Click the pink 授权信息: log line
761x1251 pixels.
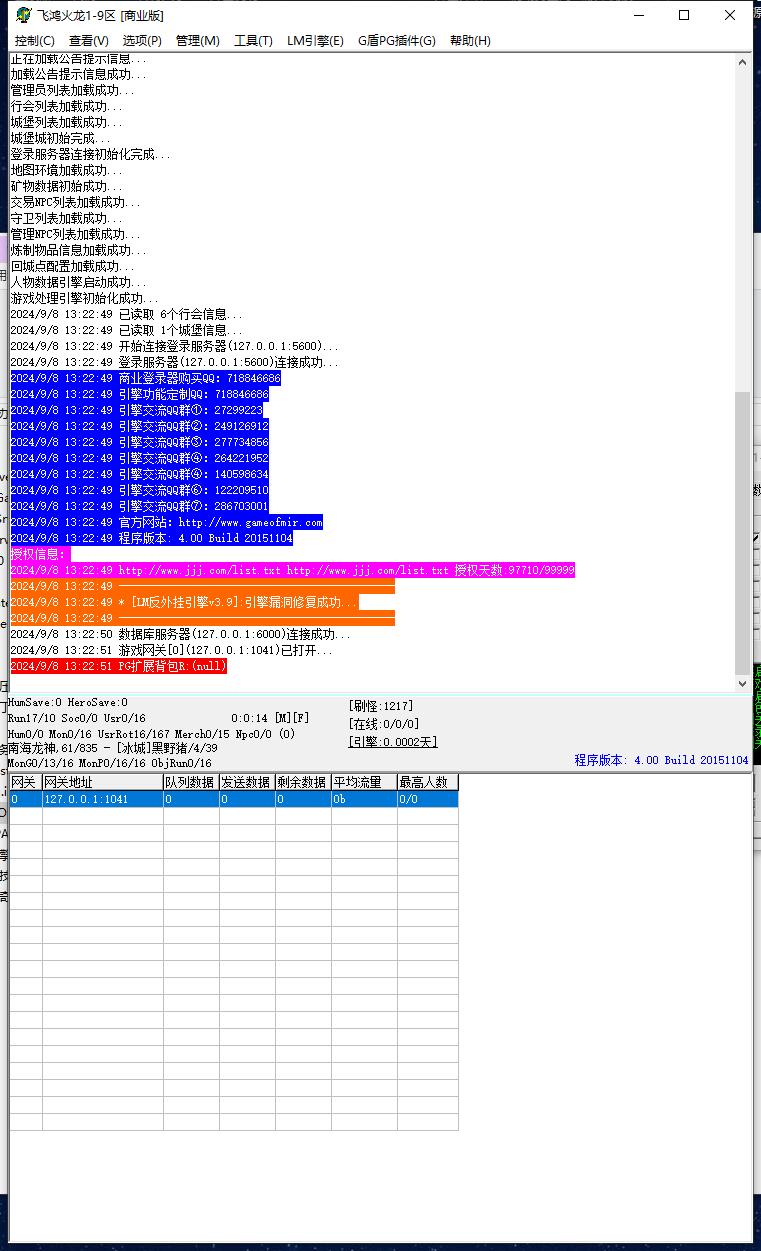tap(40, 554)
